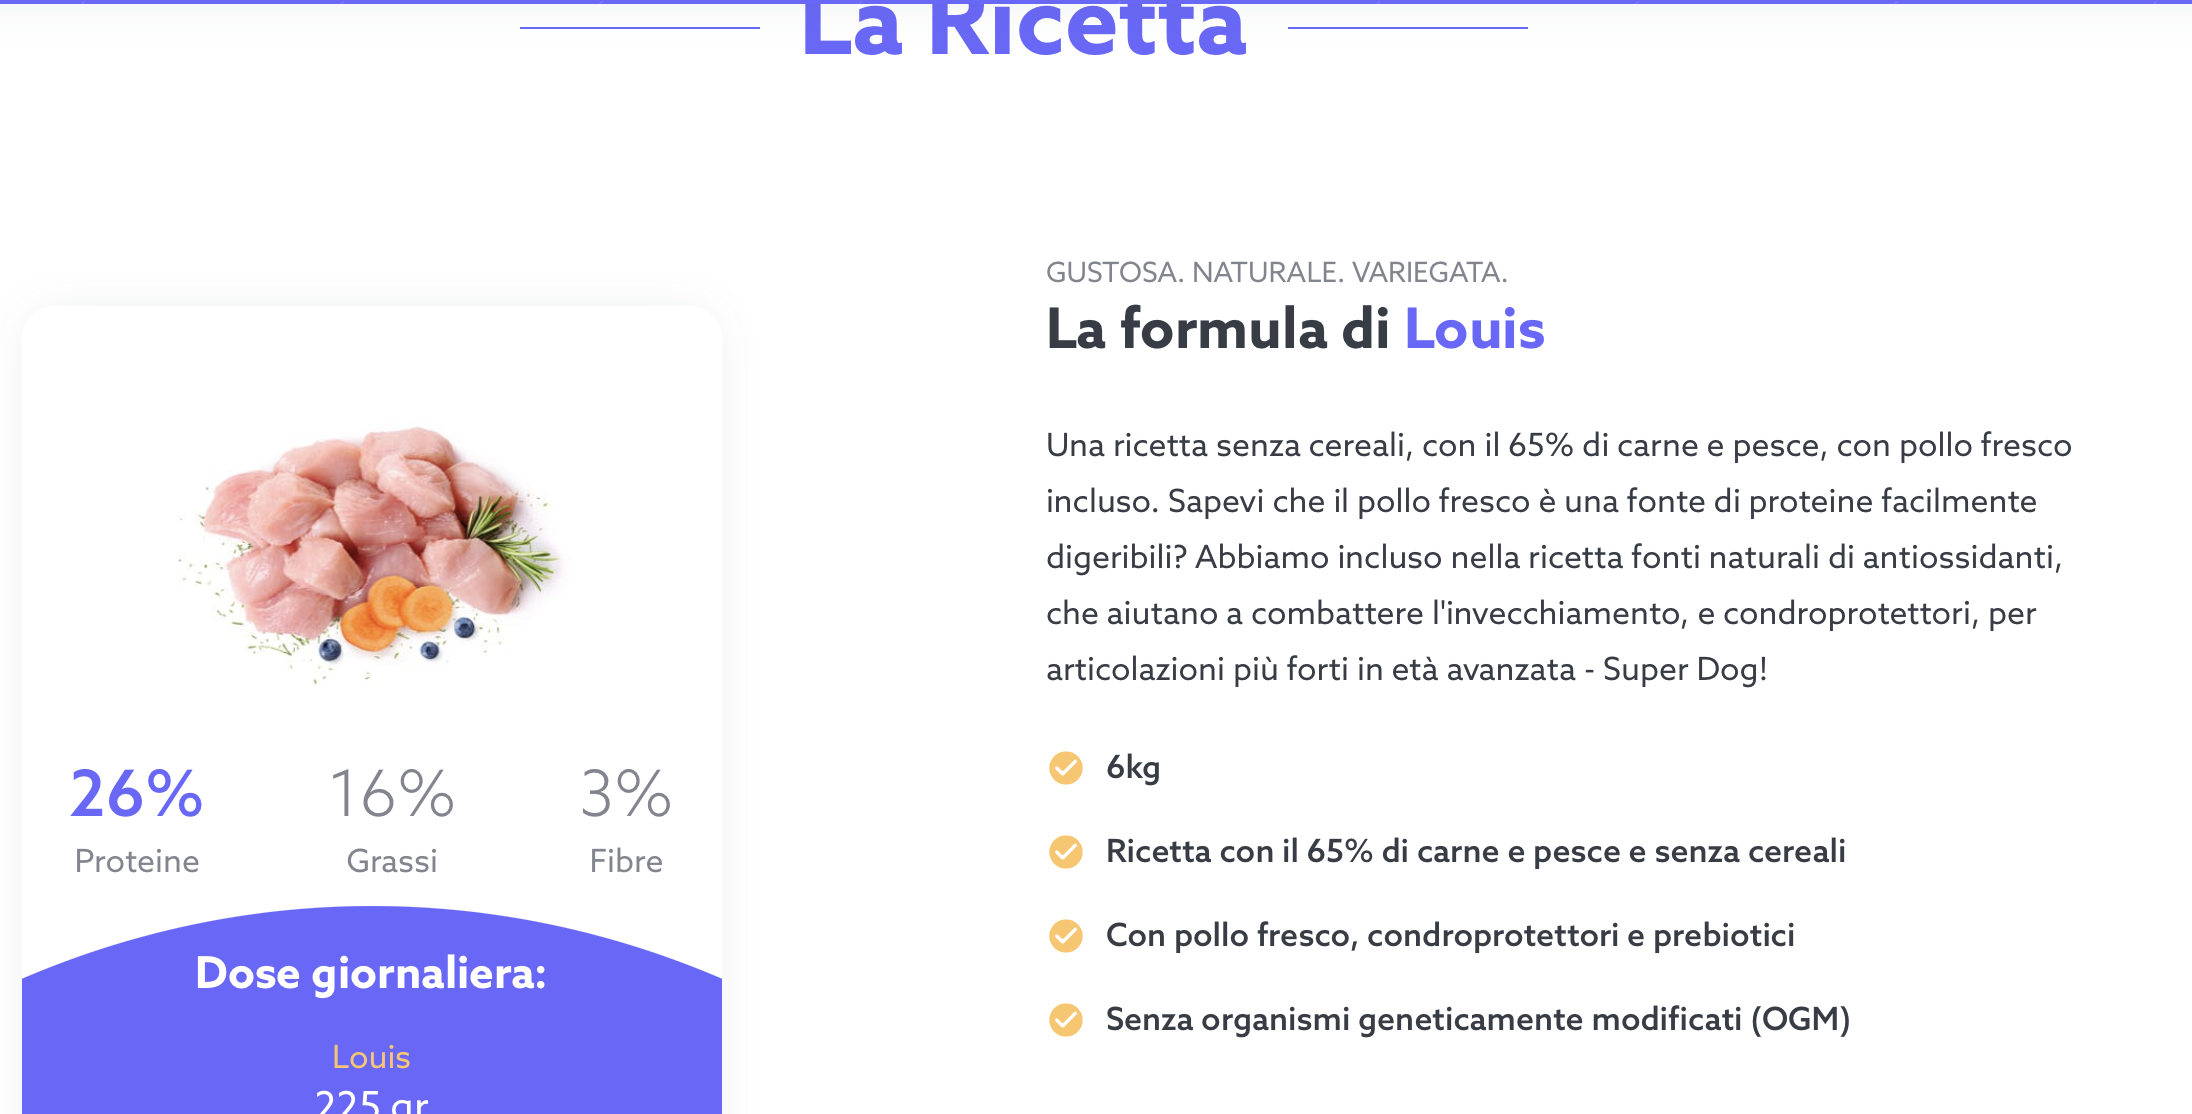Click the Louis name in the dose panel

371,1057
